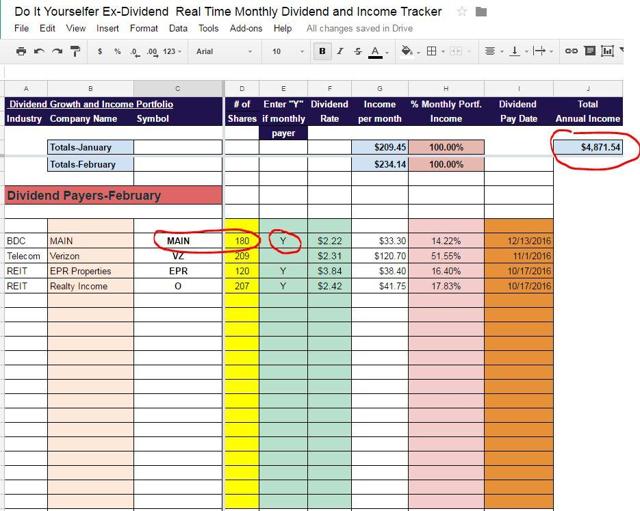Star this spreadsheet document
Screen dimensions: 640x511
[462, 11]
